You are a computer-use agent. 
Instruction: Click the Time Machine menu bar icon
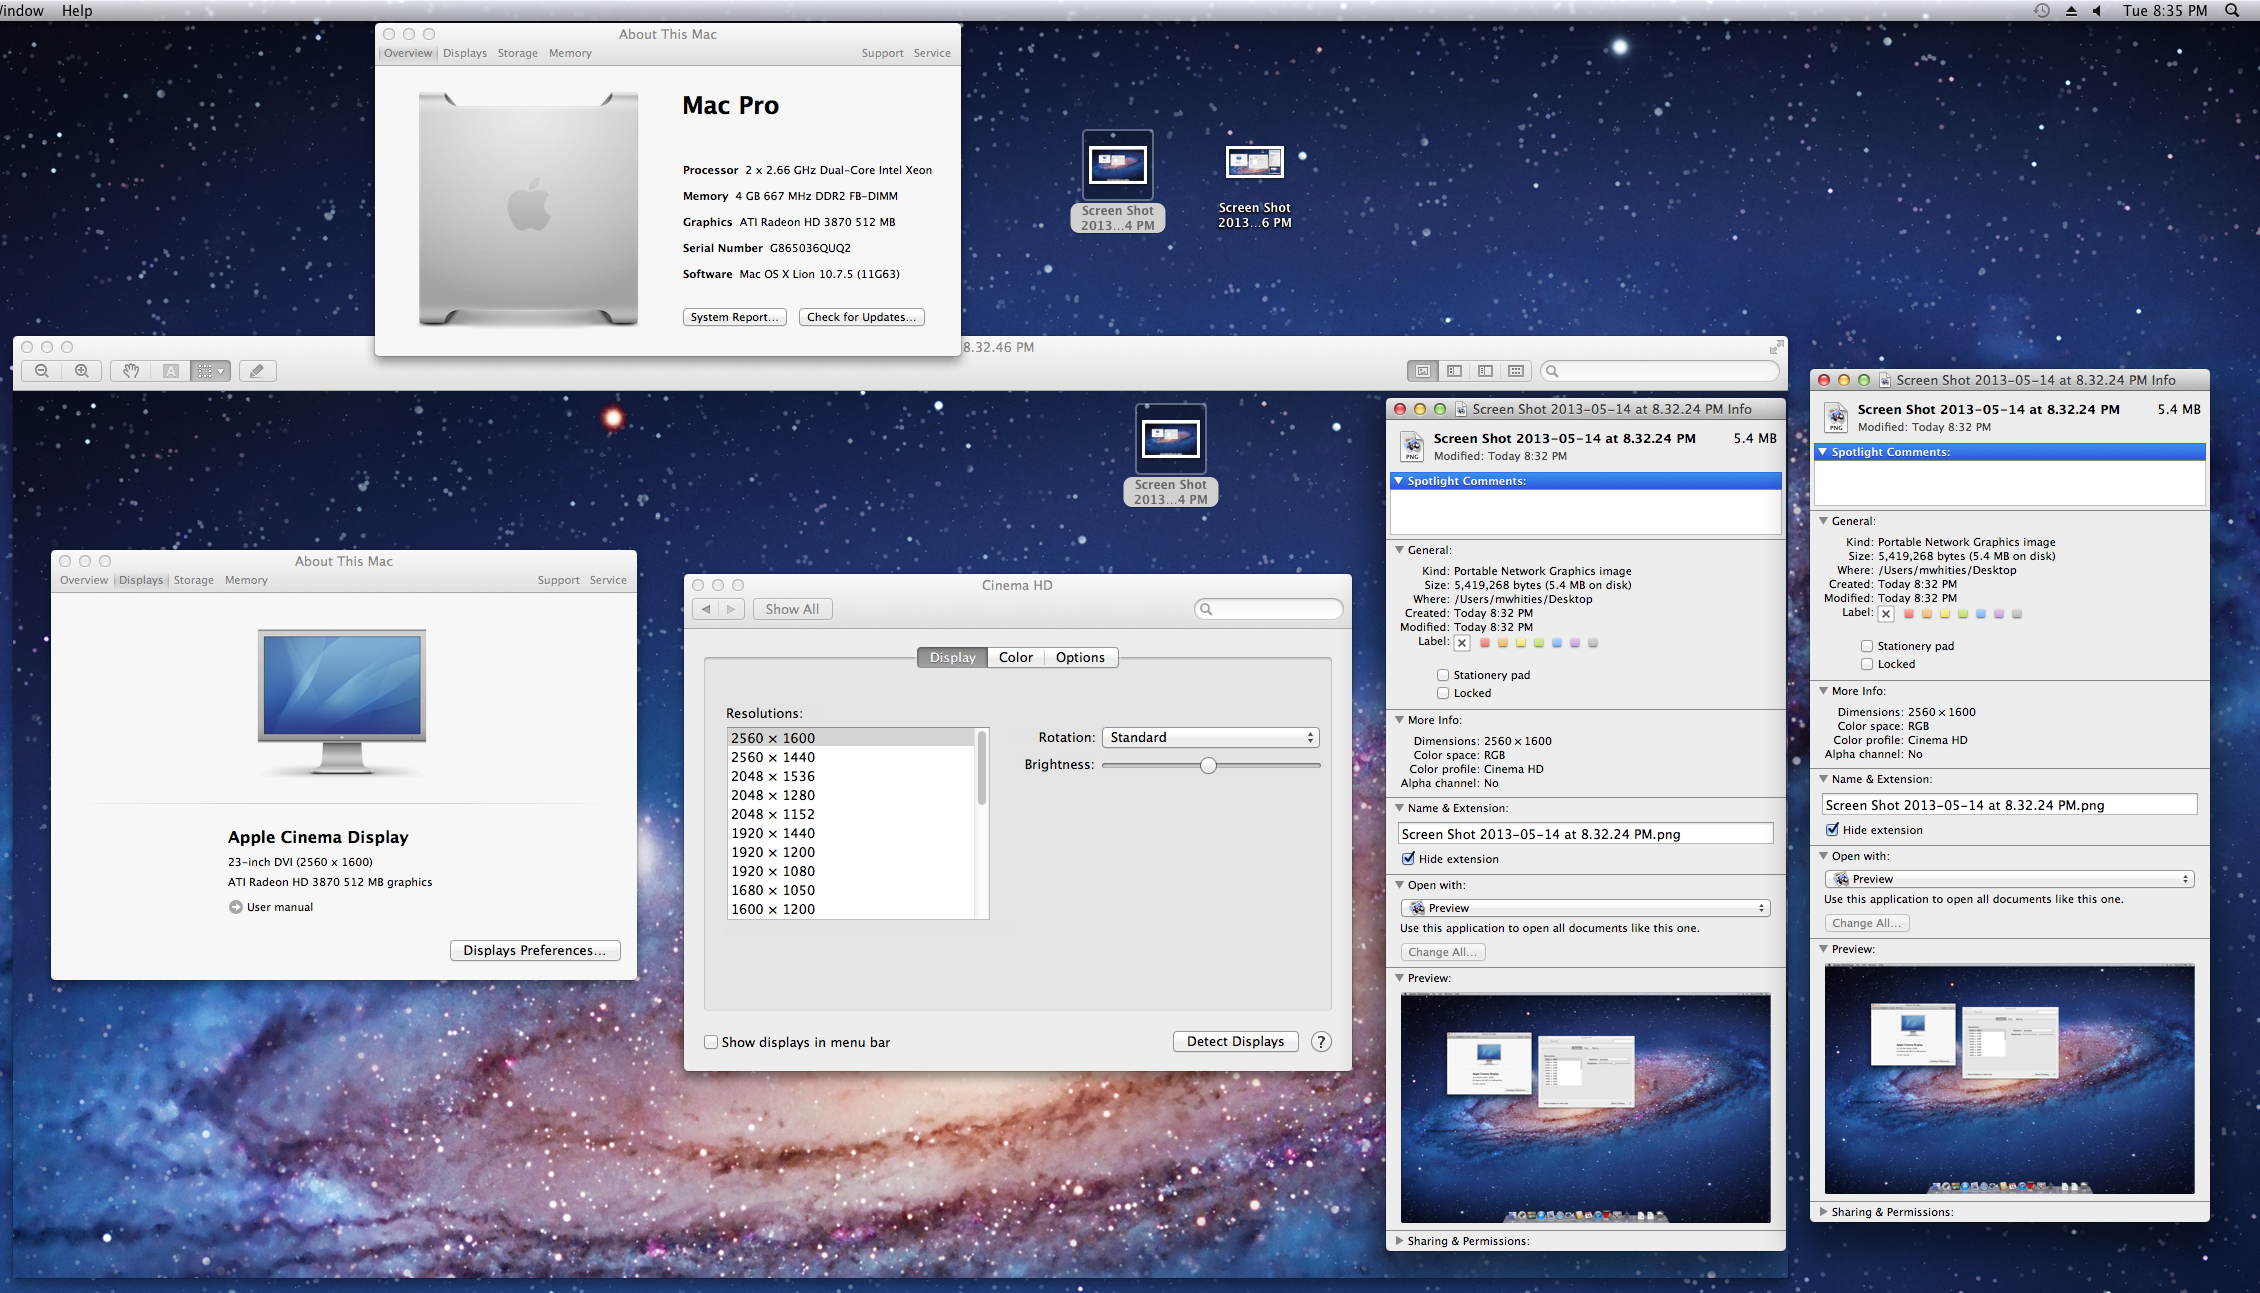[2041, 10]
